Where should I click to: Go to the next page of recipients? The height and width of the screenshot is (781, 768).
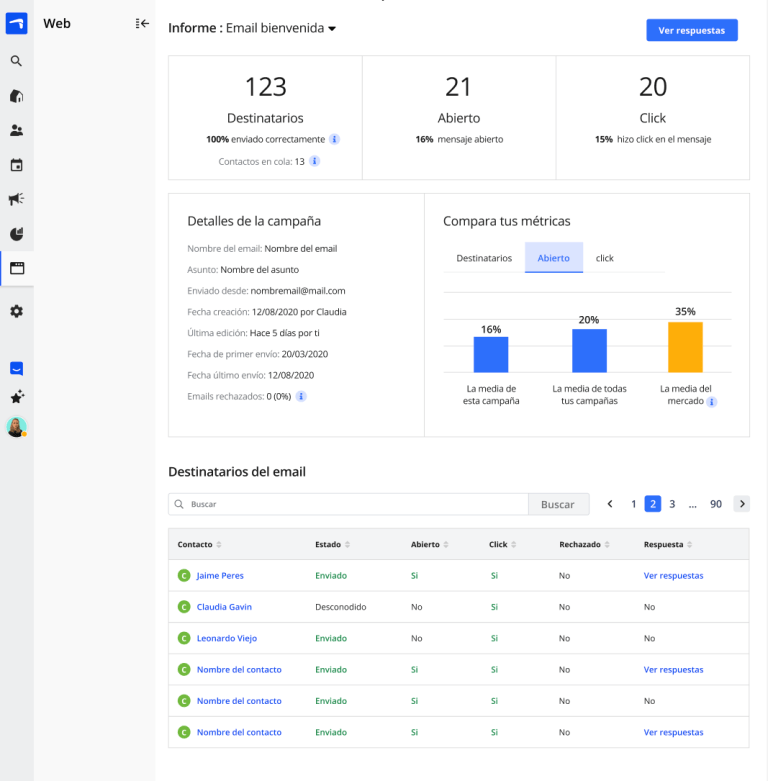tap(741, 504)
